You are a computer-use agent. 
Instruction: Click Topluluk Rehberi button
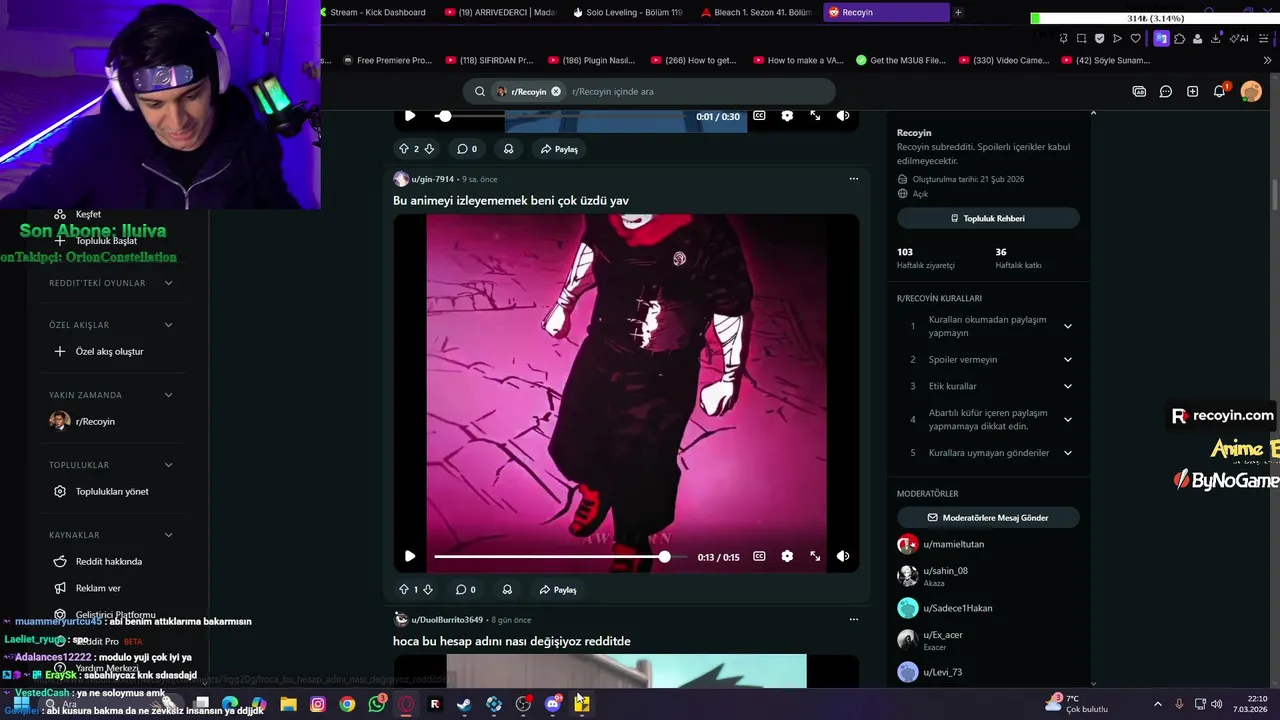click(988, 218)
